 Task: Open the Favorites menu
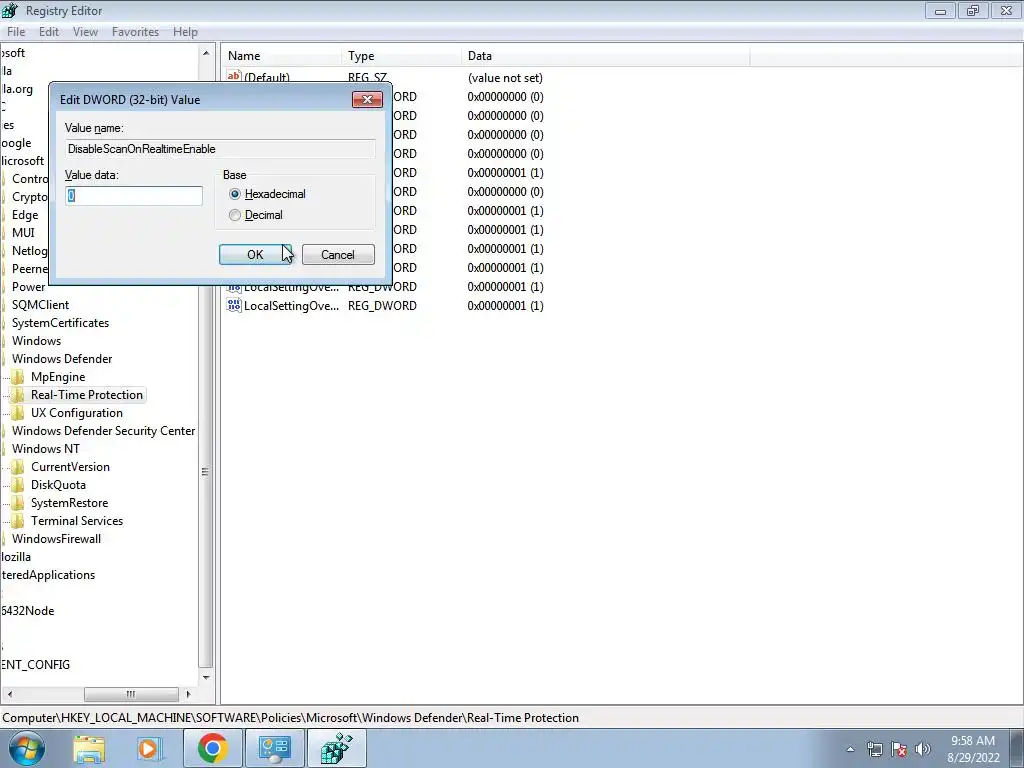click(x=135, y=31)
